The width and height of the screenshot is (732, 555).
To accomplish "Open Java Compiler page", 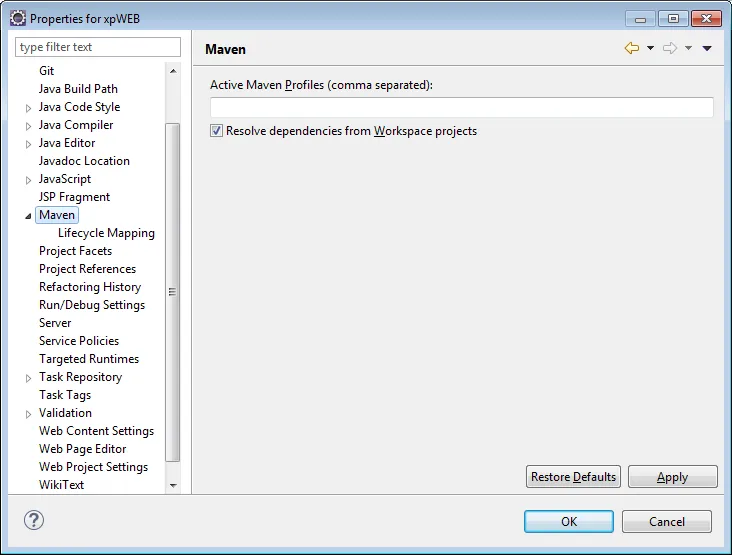I will (76, 125).
